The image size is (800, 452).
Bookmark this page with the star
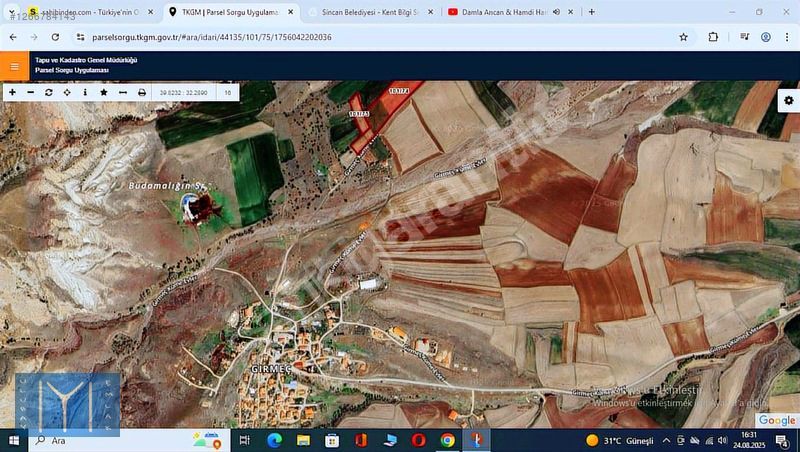(683, 37)
